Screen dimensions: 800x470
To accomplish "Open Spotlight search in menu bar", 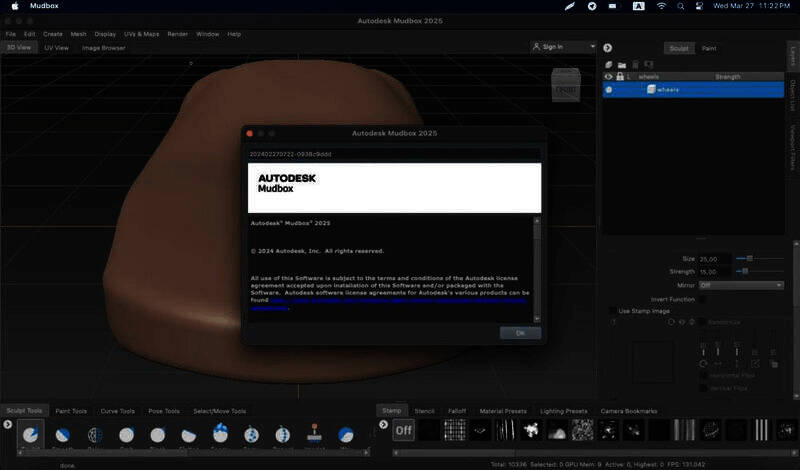I will point(681,6).
